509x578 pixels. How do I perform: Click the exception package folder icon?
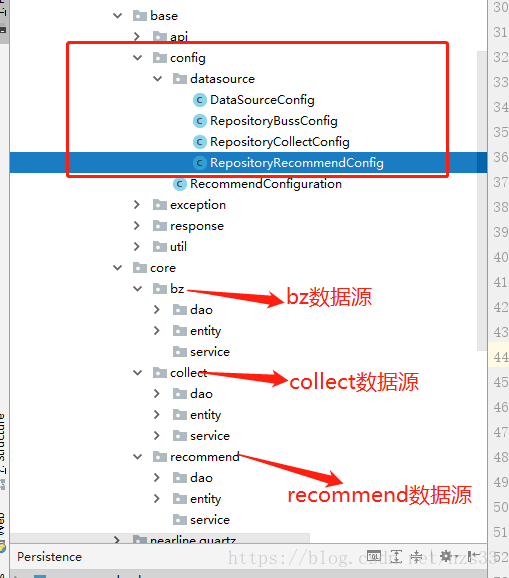(160, 205)
